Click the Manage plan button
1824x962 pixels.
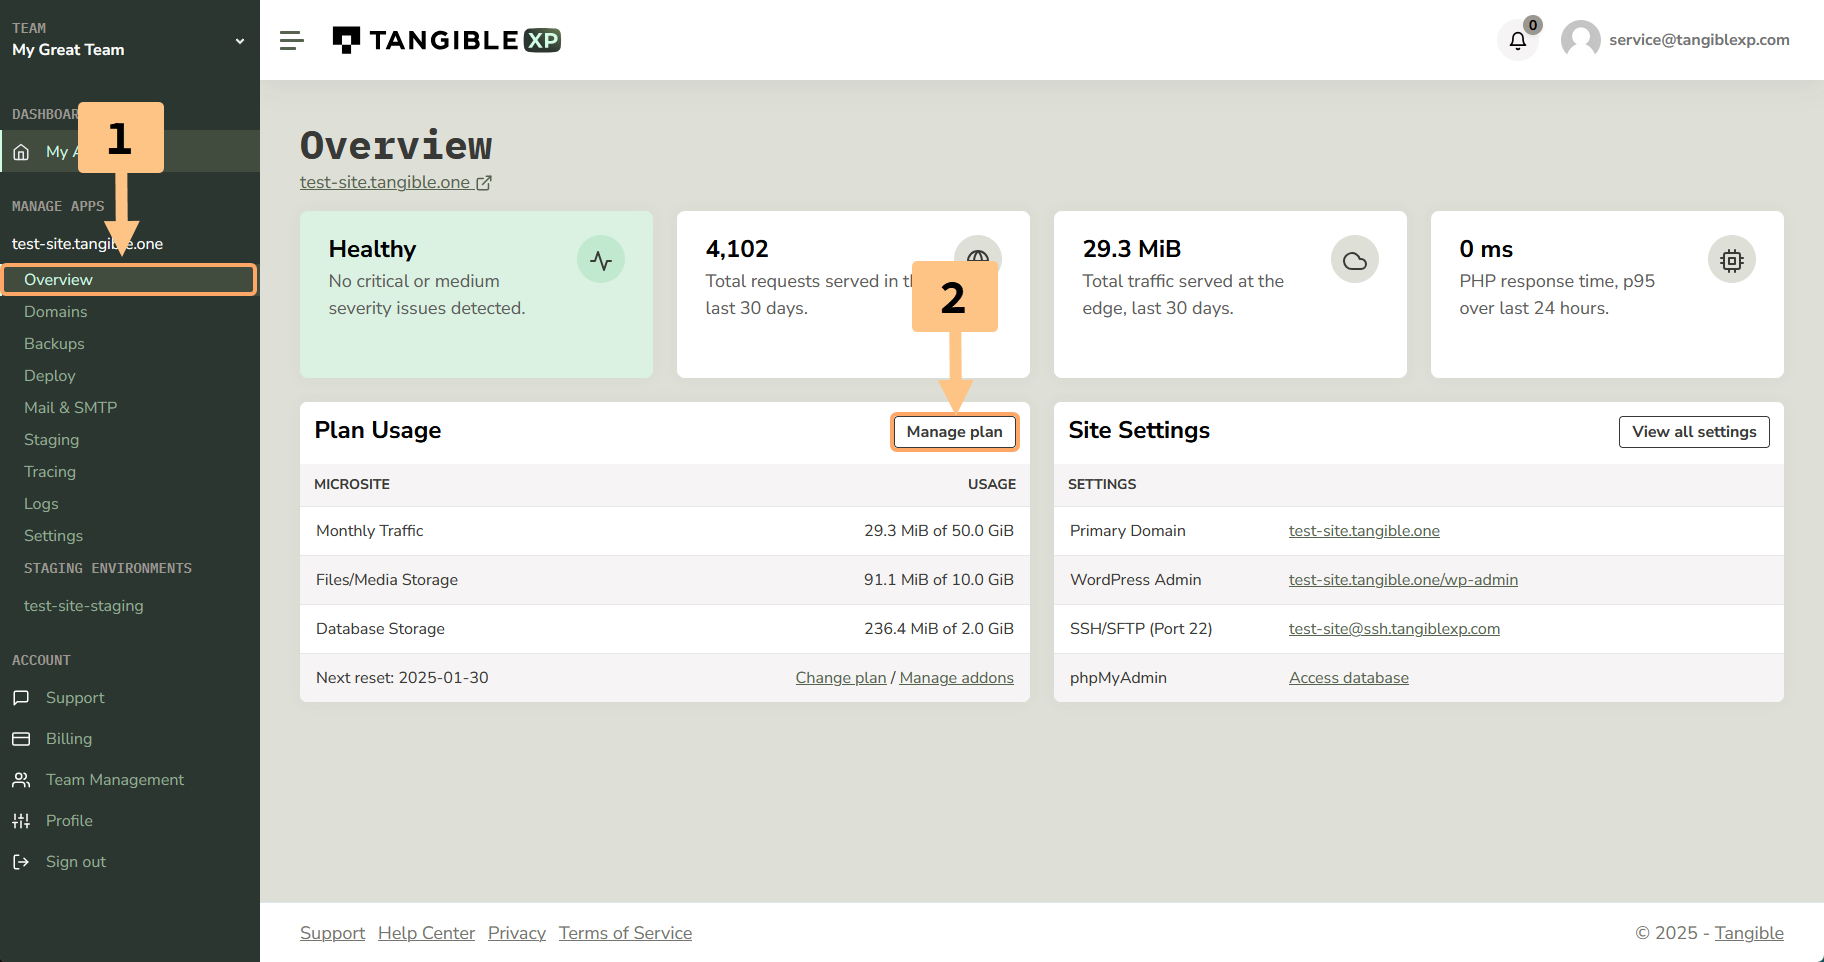tap(954, 432)
